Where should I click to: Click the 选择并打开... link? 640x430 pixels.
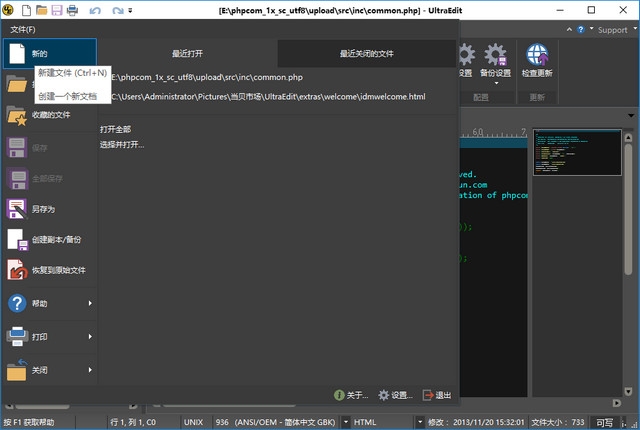[x=122, y=144]
